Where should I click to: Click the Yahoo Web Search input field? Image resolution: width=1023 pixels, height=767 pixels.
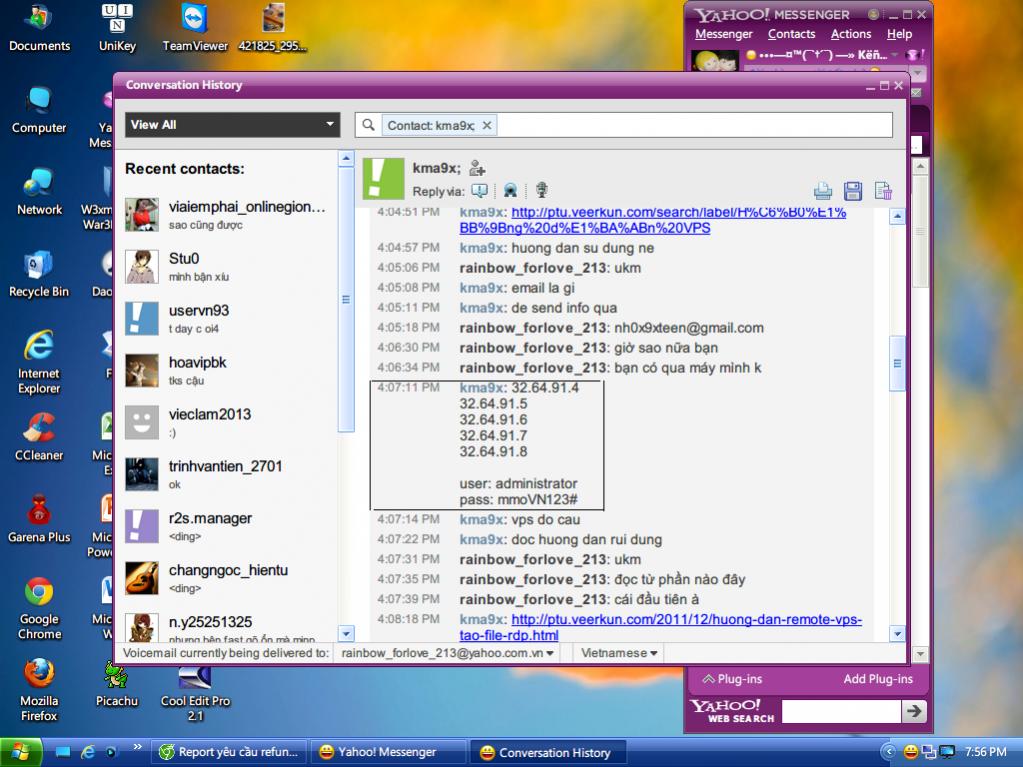coord(839,711)
